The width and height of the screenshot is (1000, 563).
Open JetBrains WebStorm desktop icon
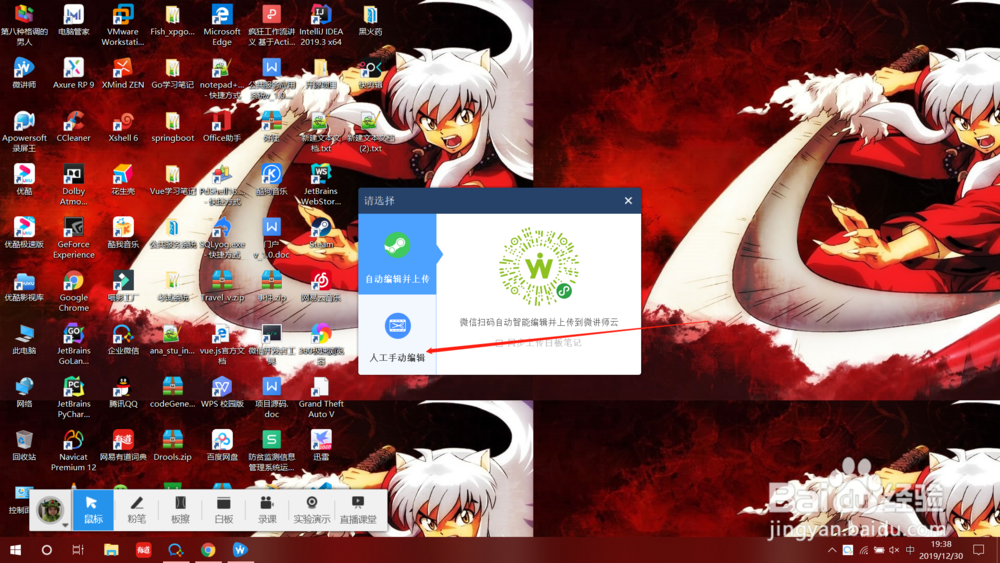coord(321,185)
